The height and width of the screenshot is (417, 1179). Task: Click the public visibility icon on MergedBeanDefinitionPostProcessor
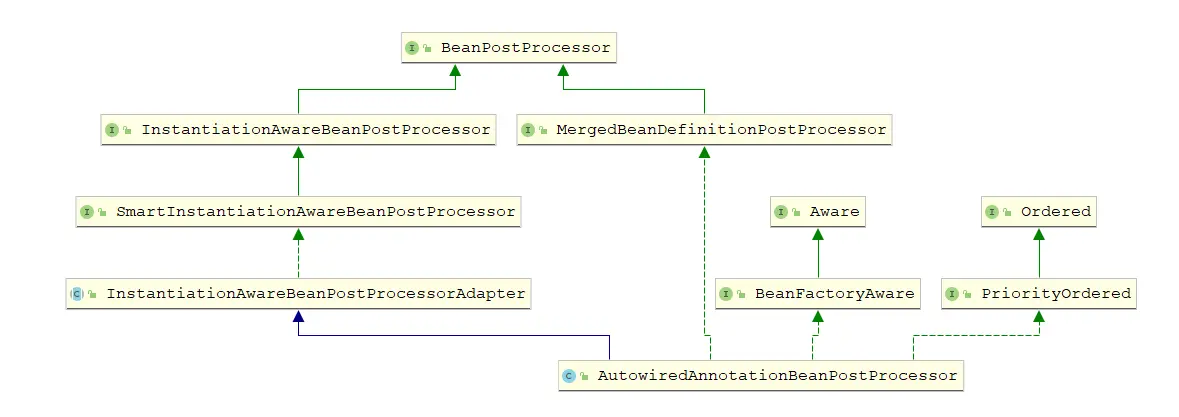click(542, 131)
